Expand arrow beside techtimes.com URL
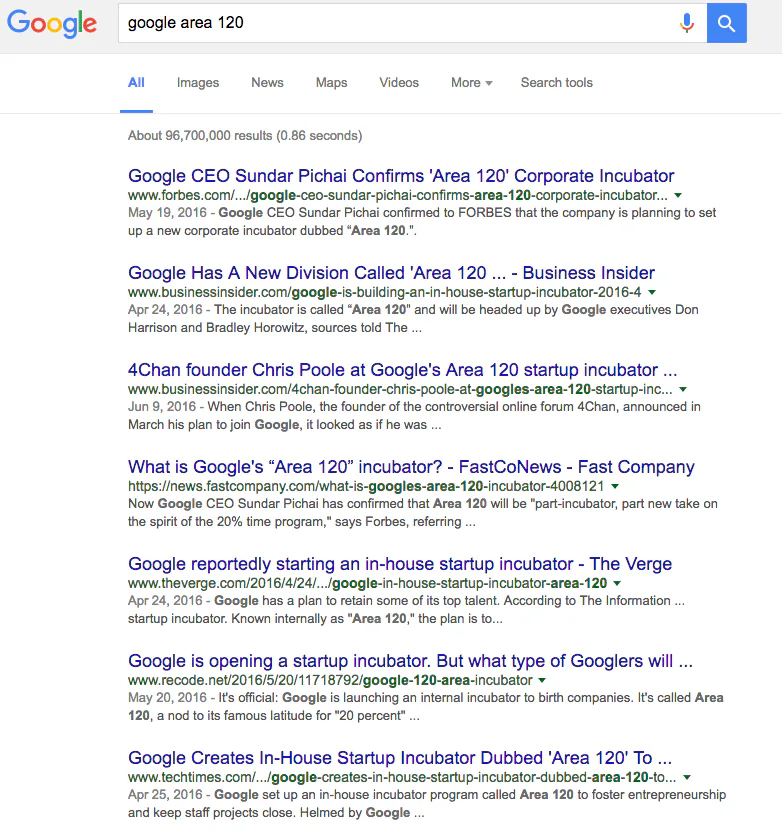This screenshot has height=832, width=782. tap(687, 778)
